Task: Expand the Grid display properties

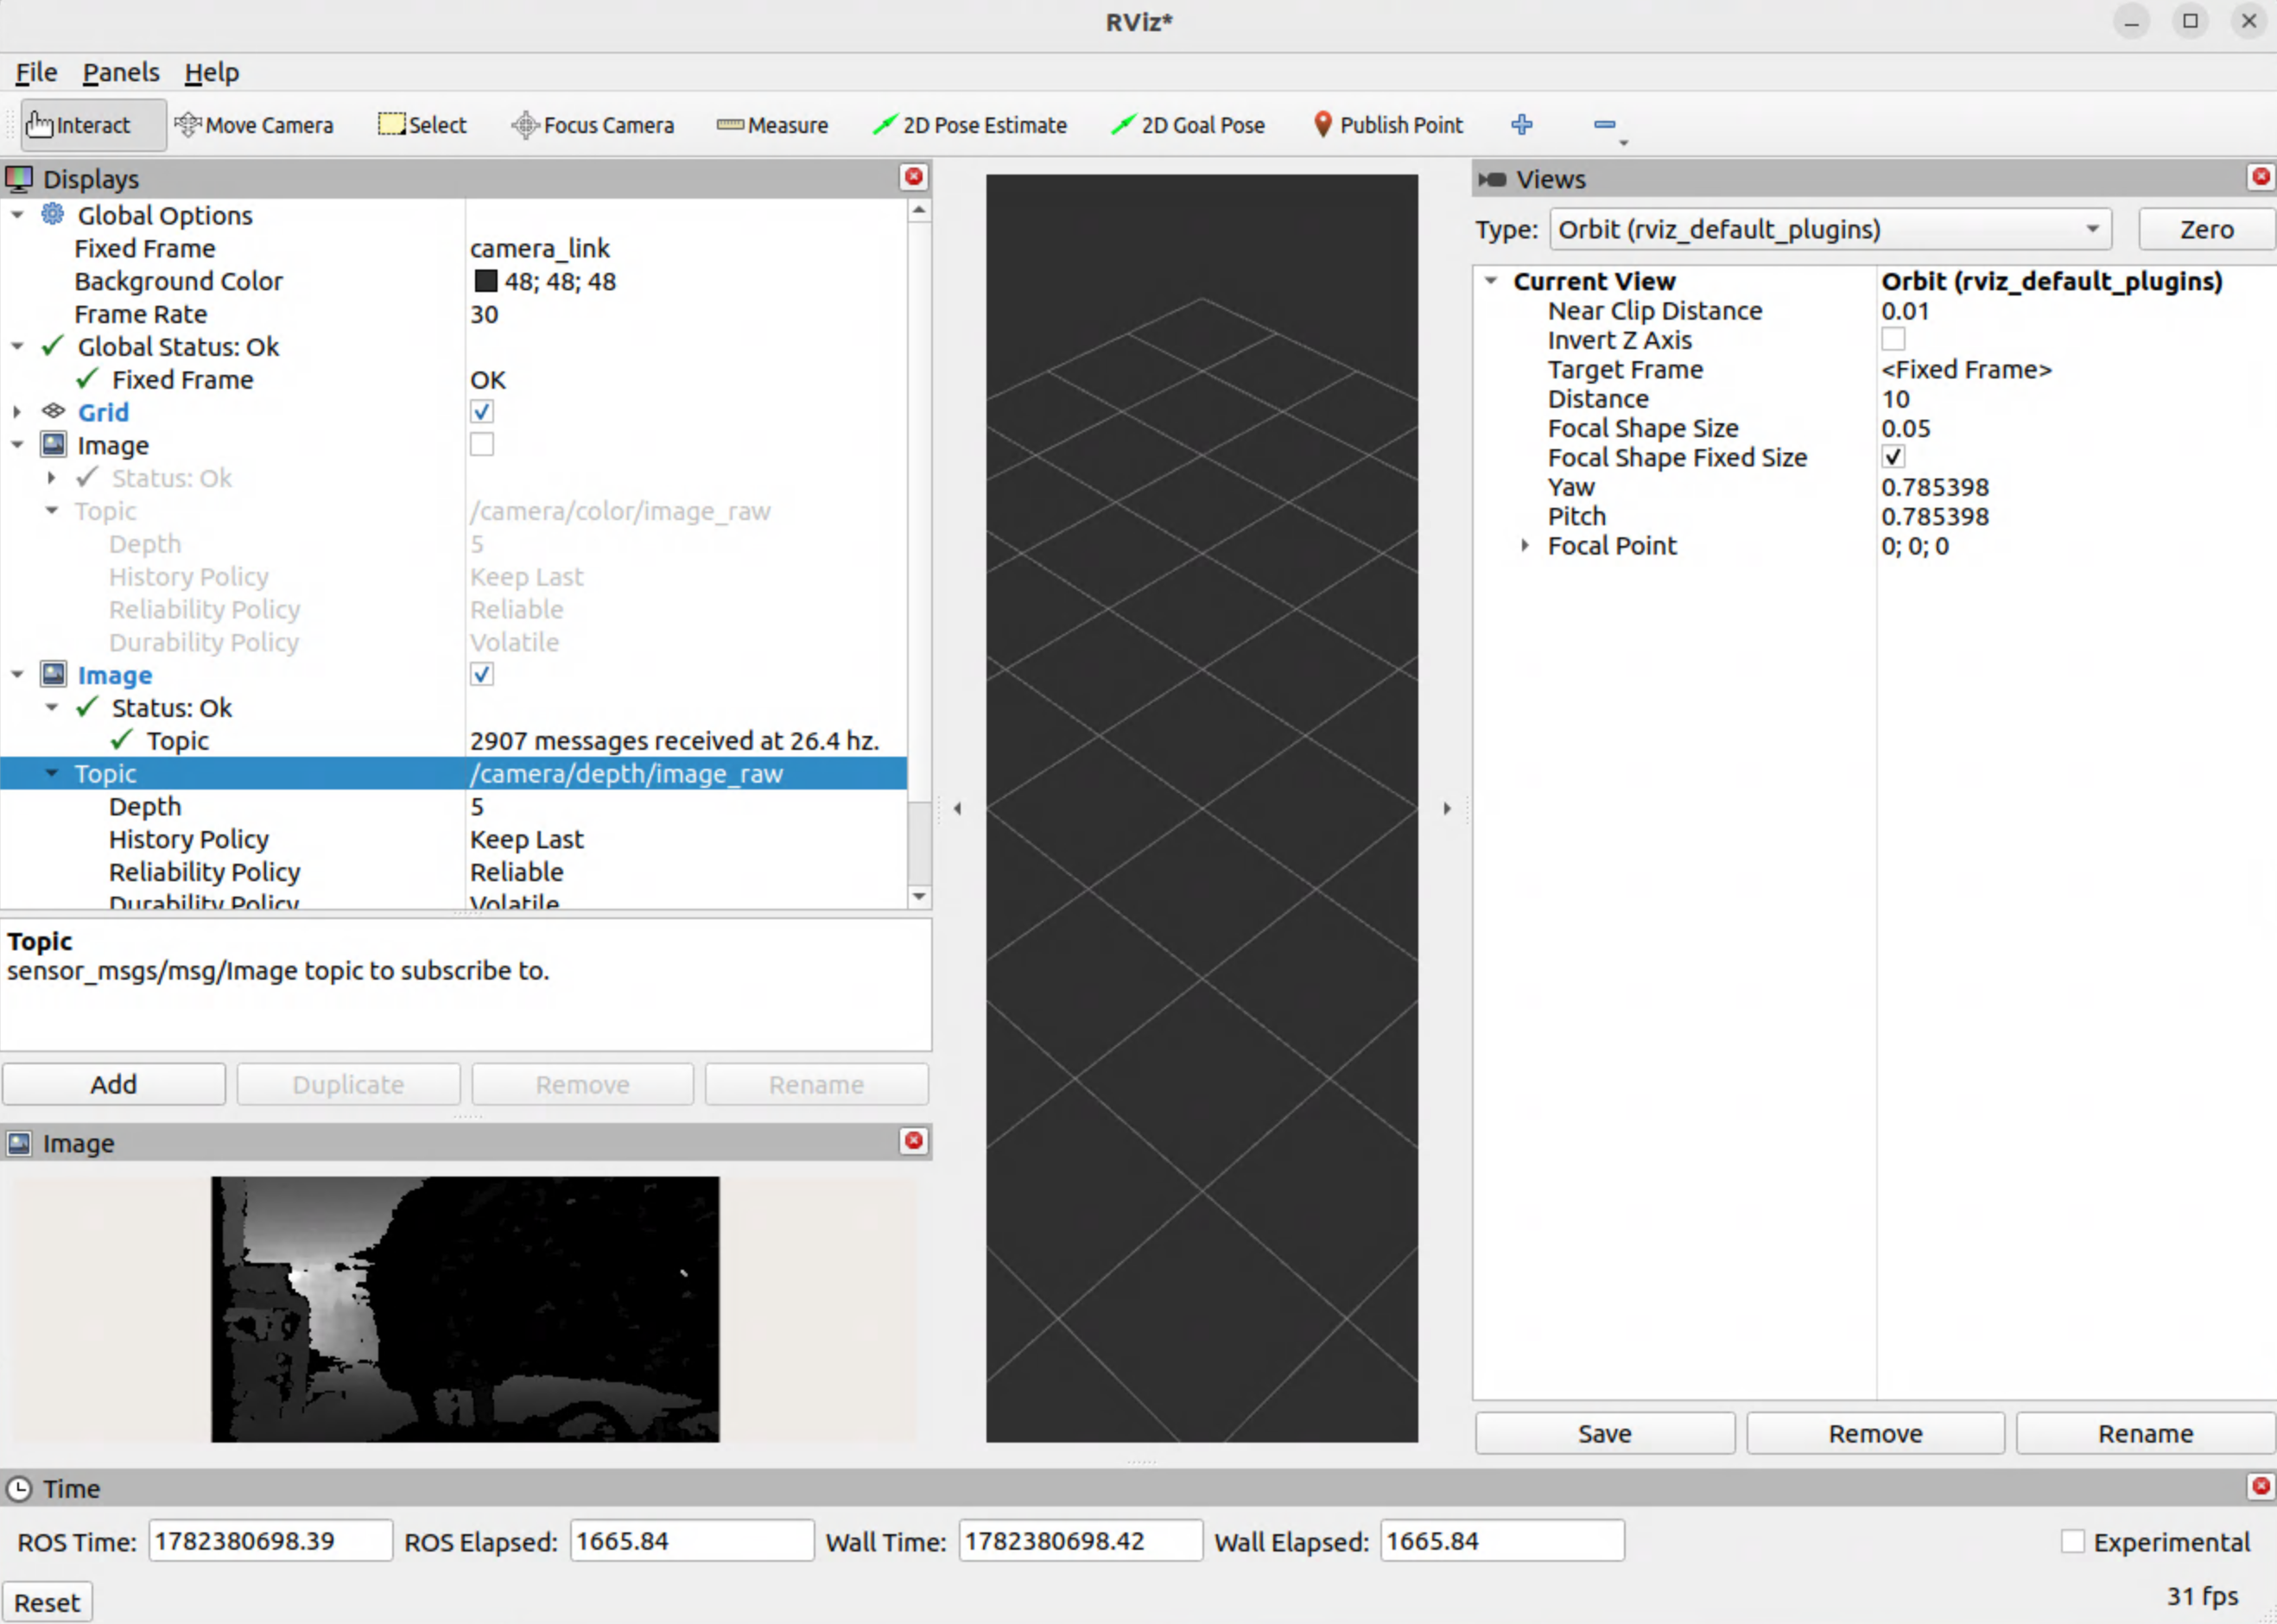Action: [17, 411]
